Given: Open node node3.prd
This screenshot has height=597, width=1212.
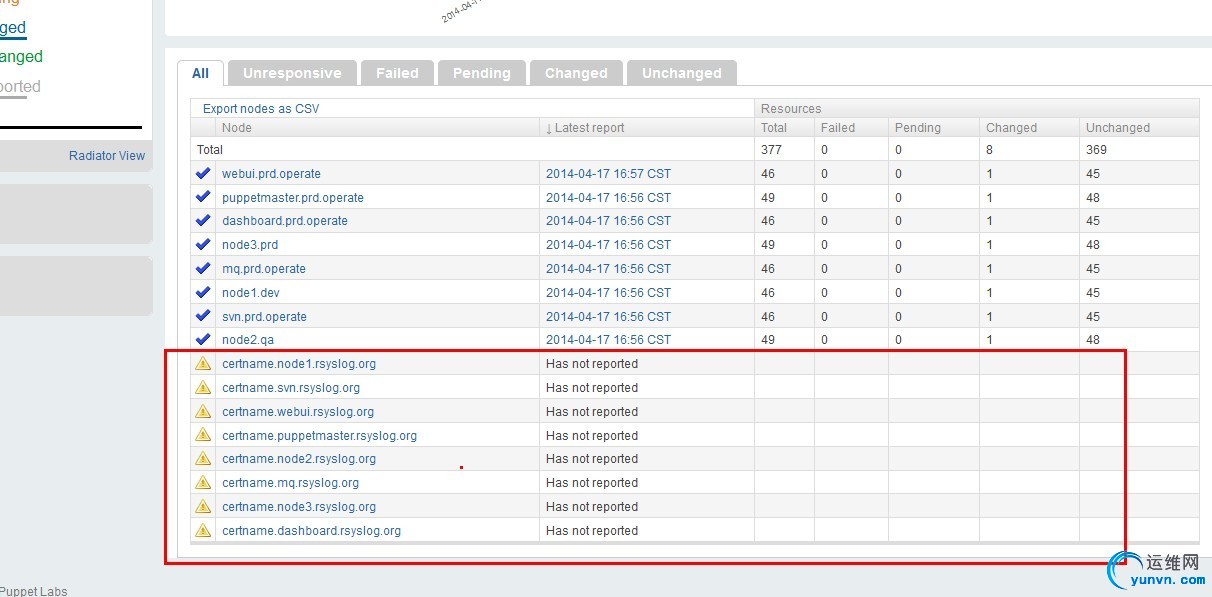Looking at the screenshot, I should [250, 245].
